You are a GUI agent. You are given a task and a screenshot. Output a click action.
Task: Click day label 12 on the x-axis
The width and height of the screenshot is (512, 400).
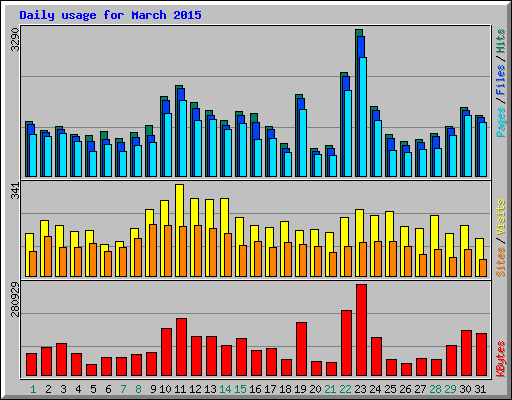coord(195,389)
